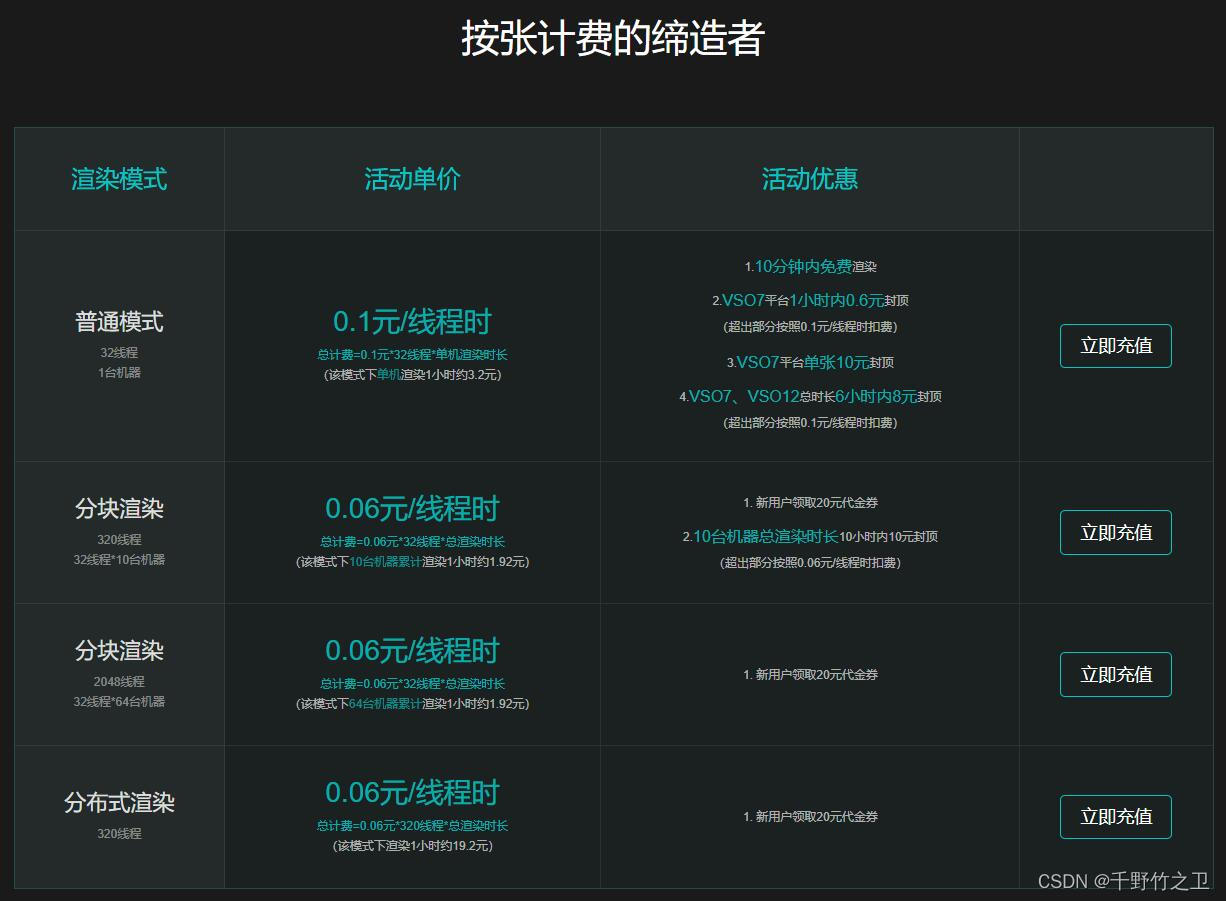The height and width of the screenshot is (901, 1226).
Task: Click 0.06元/线程时 price in 分布式渲染 row
Action: click(412, 792)
